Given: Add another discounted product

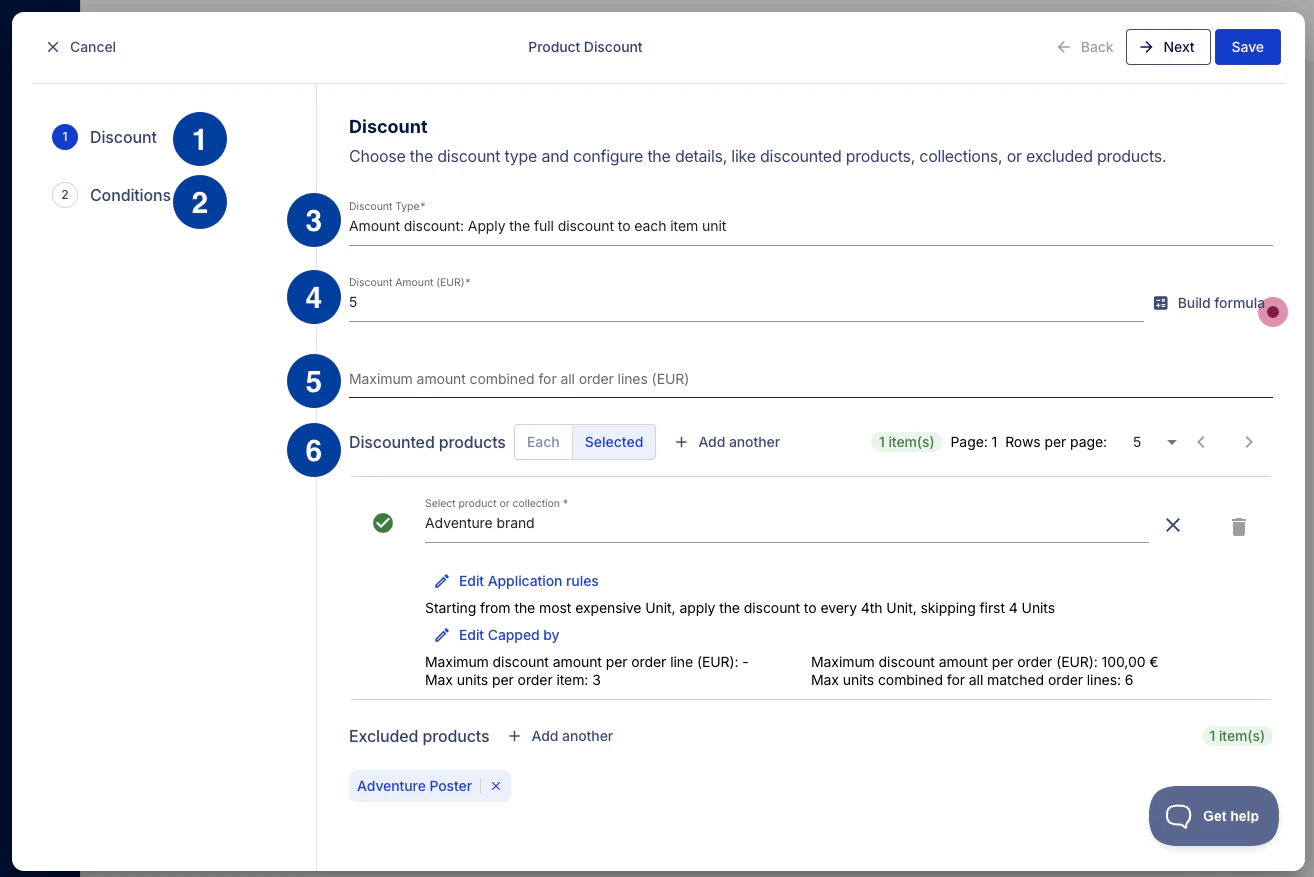Looking at the screenshot, I should click(727, 442).
